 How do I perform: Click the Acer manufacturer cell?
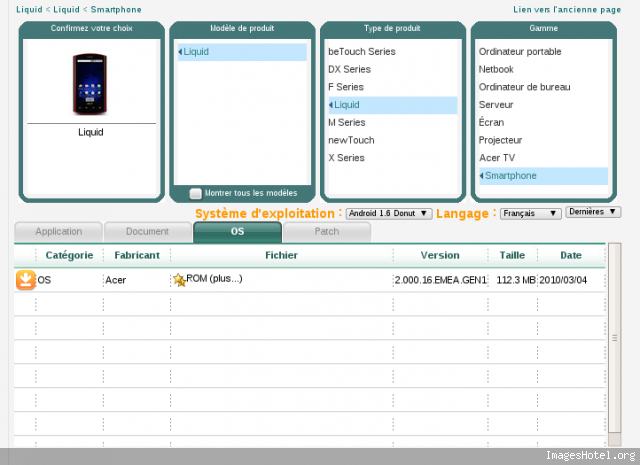click(x=116, y=280)
